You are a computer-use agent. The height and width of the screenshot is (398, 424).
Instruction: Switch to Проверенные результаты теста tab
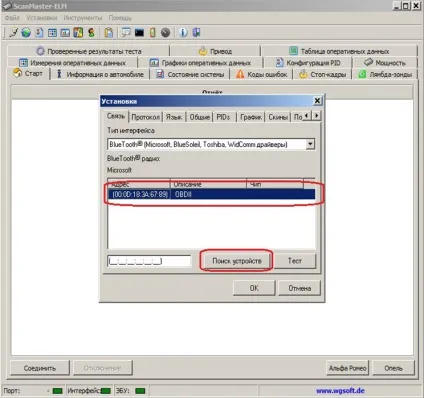[x=89, y=51]
